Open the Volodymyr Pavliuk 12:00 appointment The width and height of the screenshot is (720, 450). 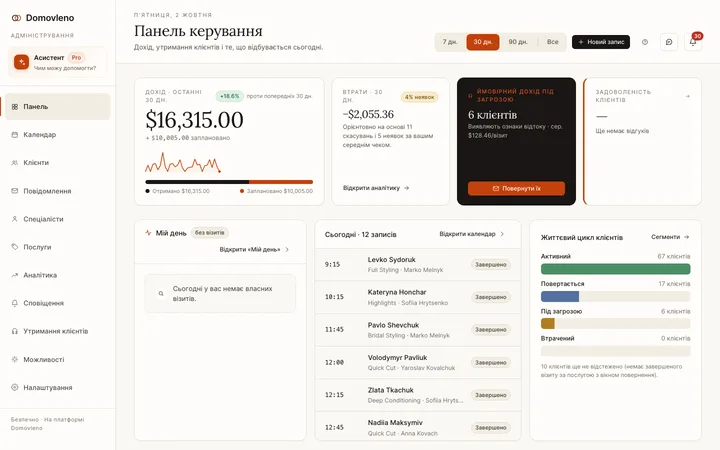pyautogui.click(x=418, y=362)
